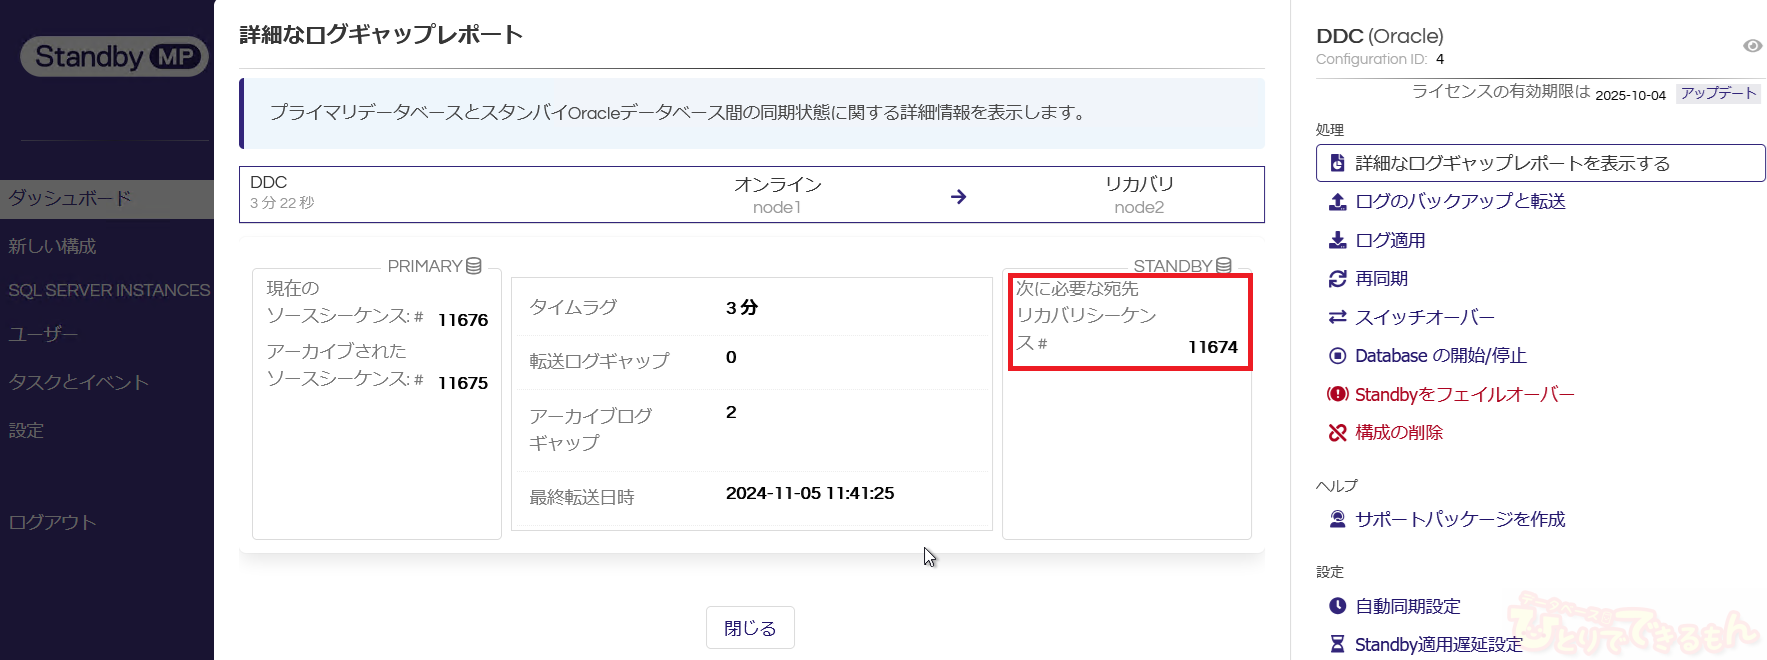1767x660 pixels.
Task: Click the ログ適用 download icon
Action: [1337, 240]
